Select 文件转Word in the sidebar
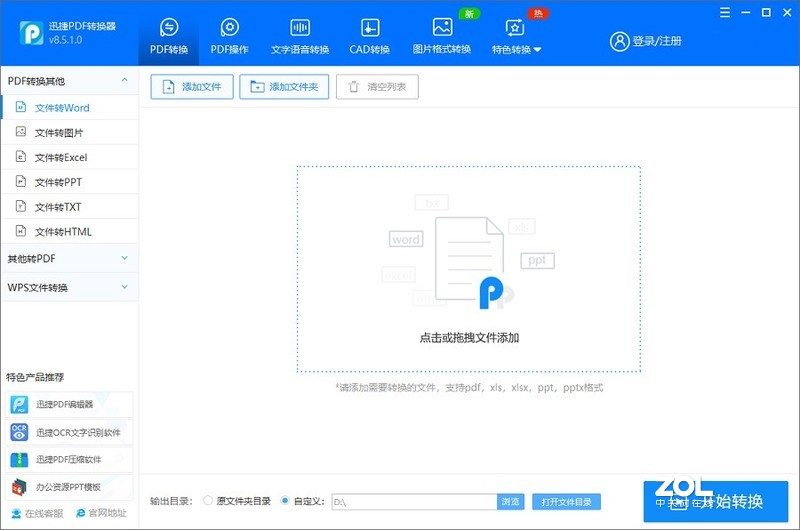 [x=70, y=108]
